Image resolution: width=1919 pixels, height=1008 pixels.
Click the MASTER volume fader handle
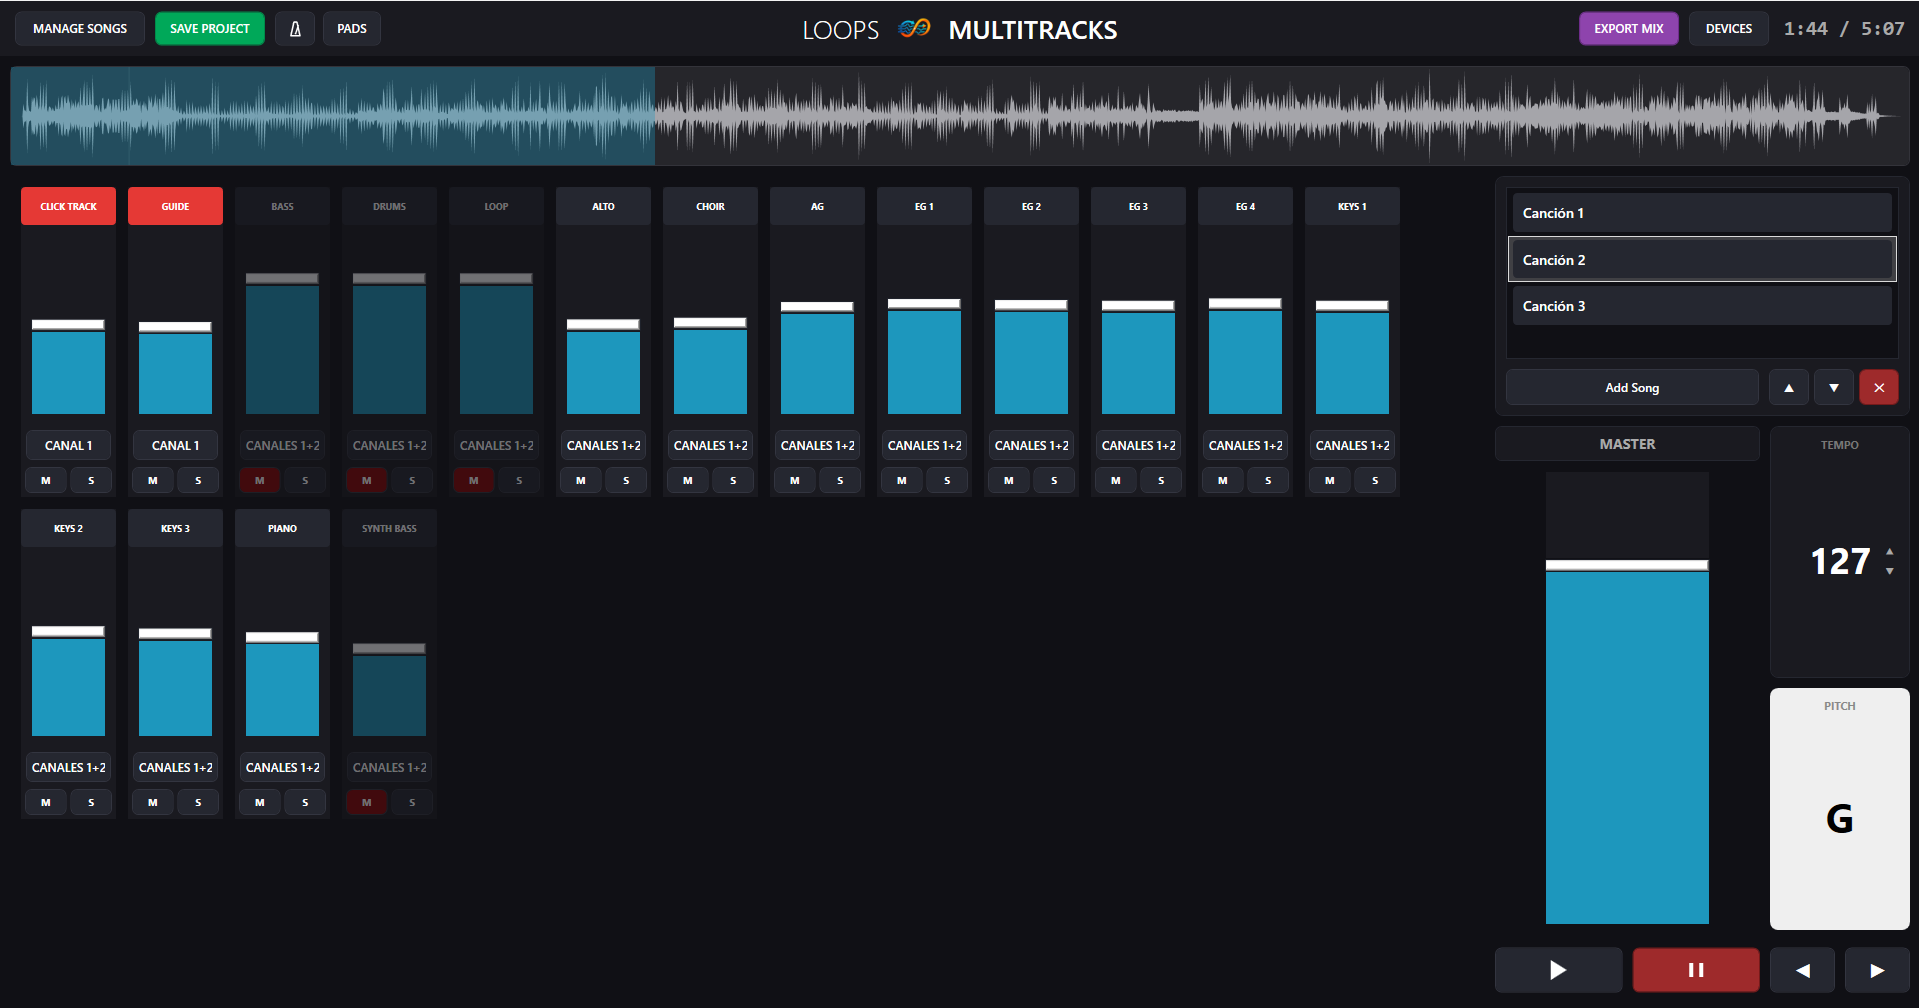[1627, 566]
